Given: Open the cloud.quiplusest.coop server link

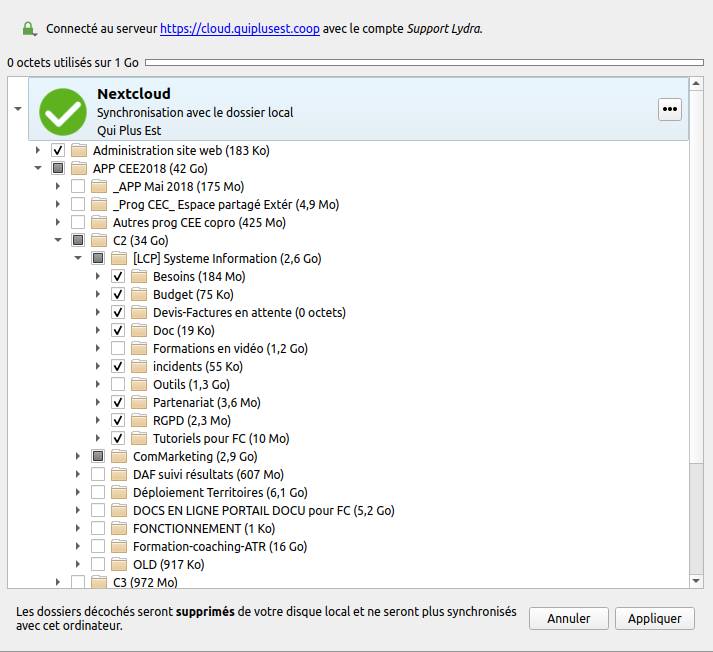Looking at the screenshot, I should pos(240,29).
